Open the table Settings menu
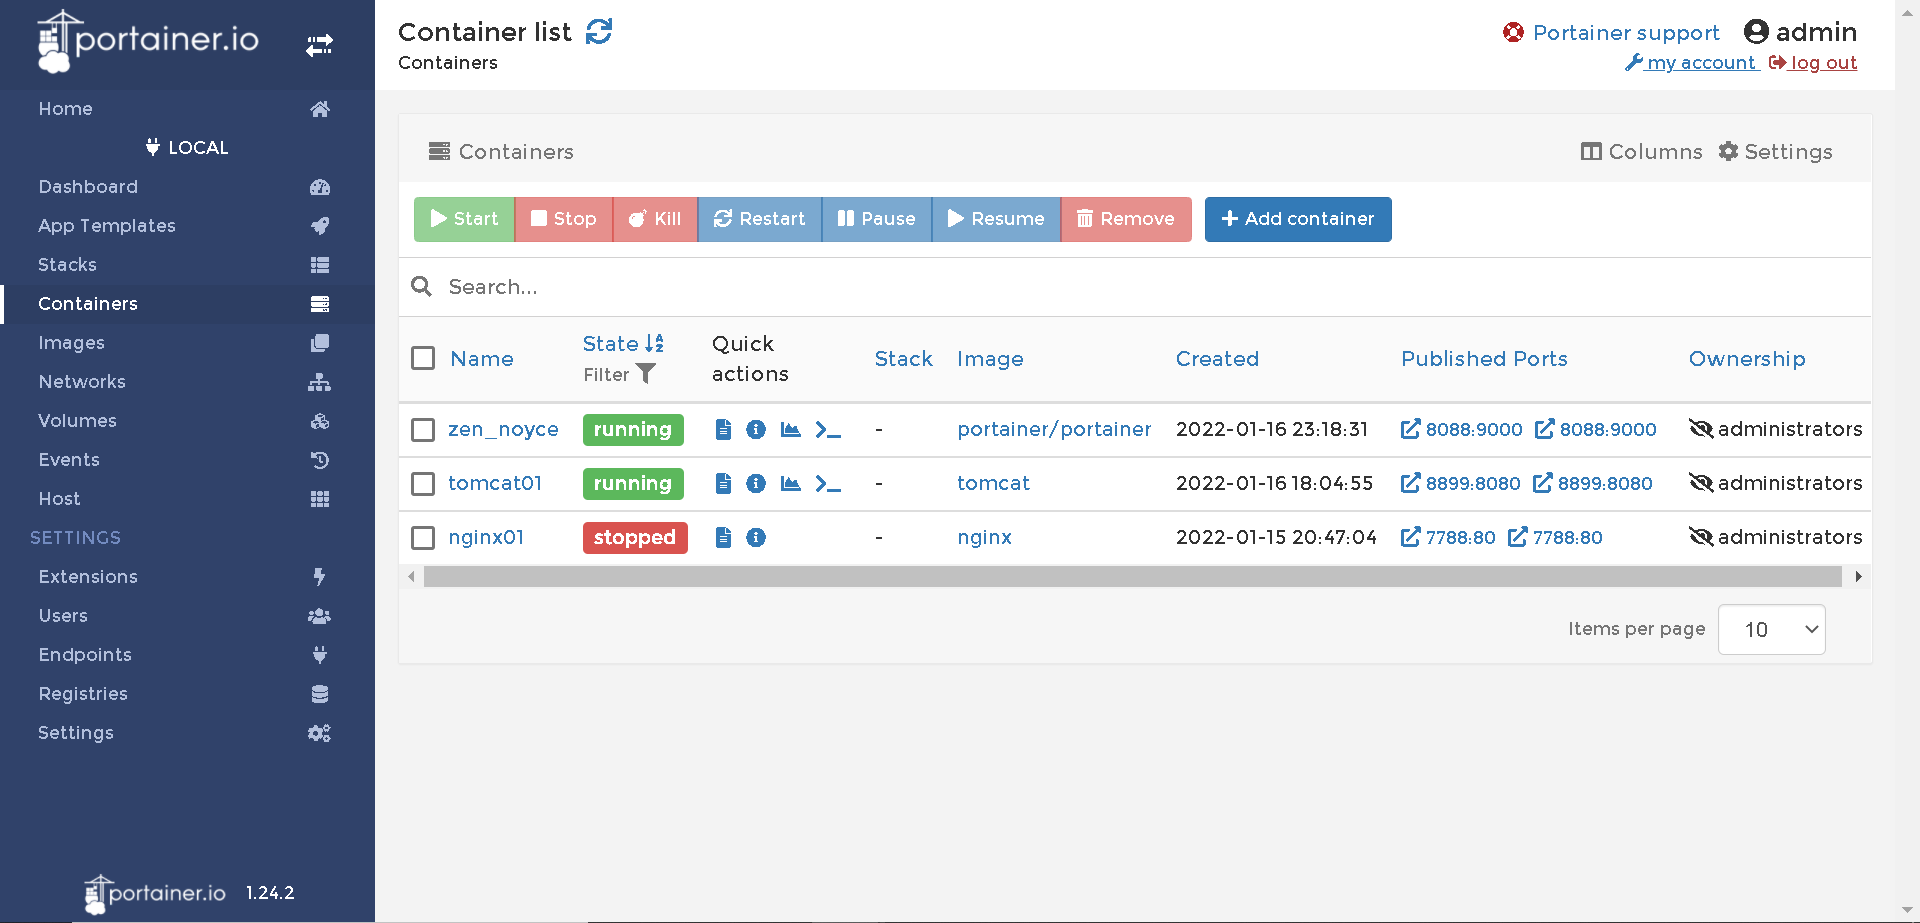The image size is (1920, 923). click(x=1775, y=152)
